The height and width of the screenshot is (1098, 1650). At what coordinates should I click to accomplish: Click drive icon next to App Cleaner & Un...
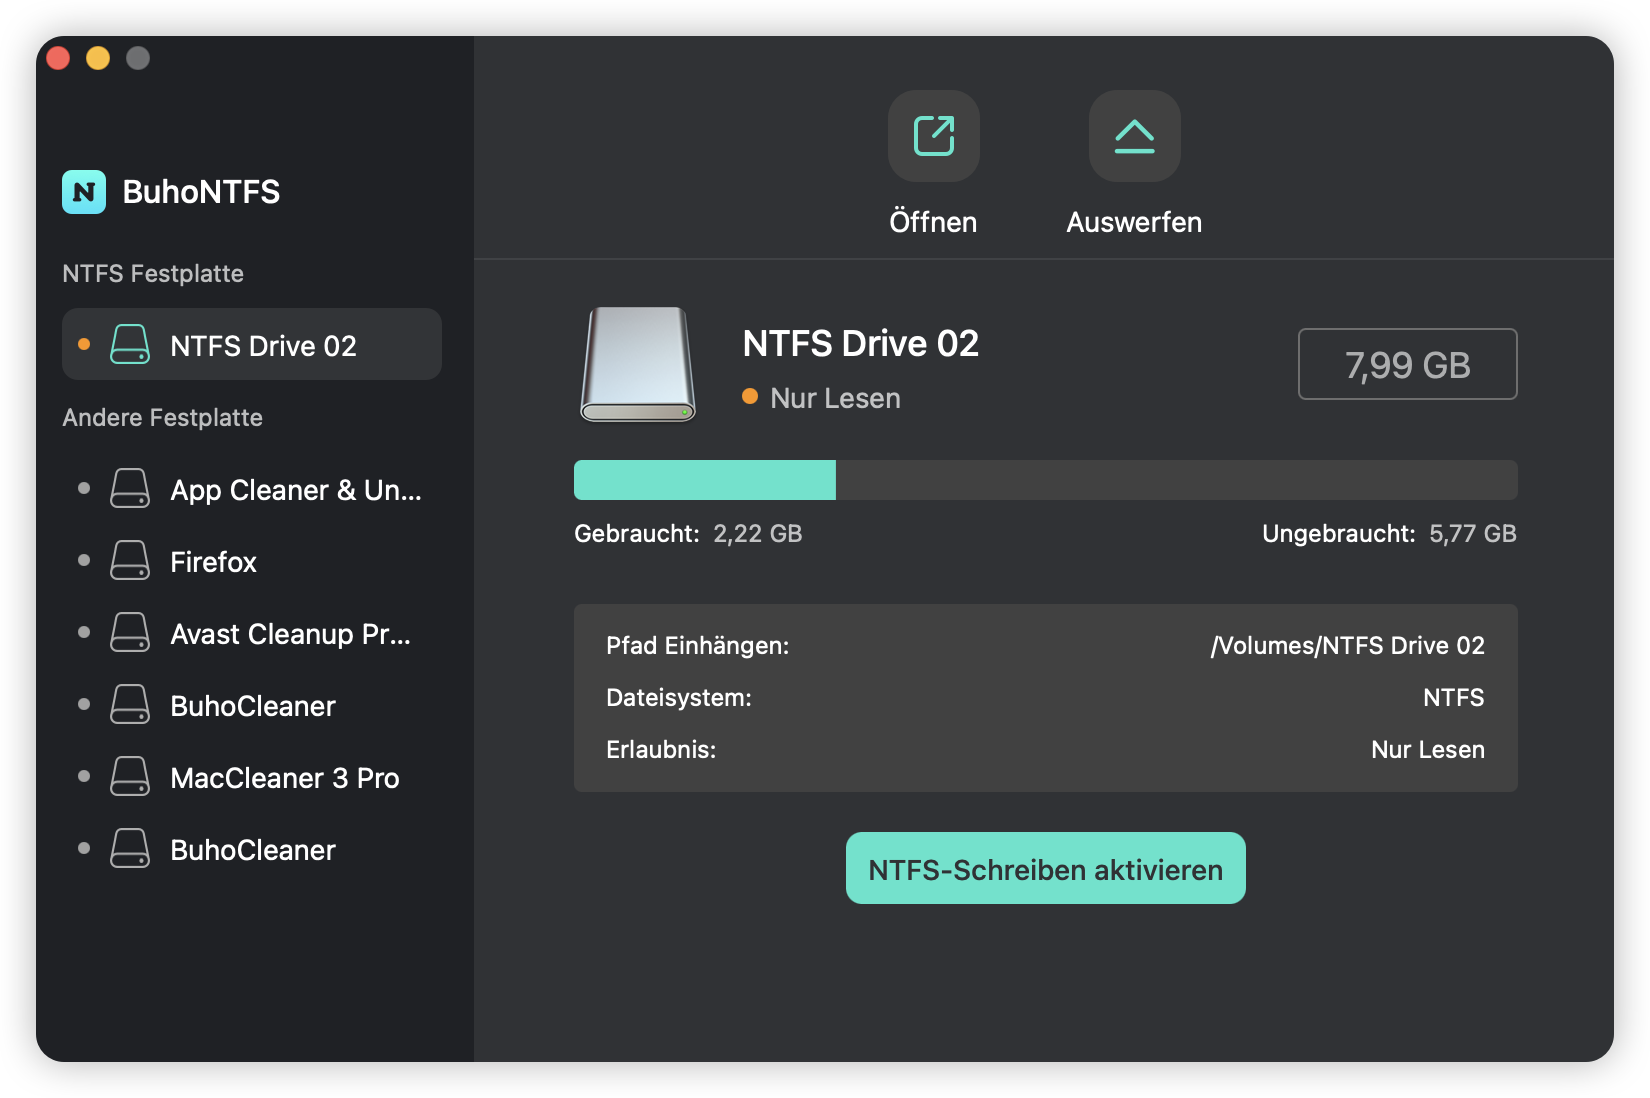coord(130,489)
